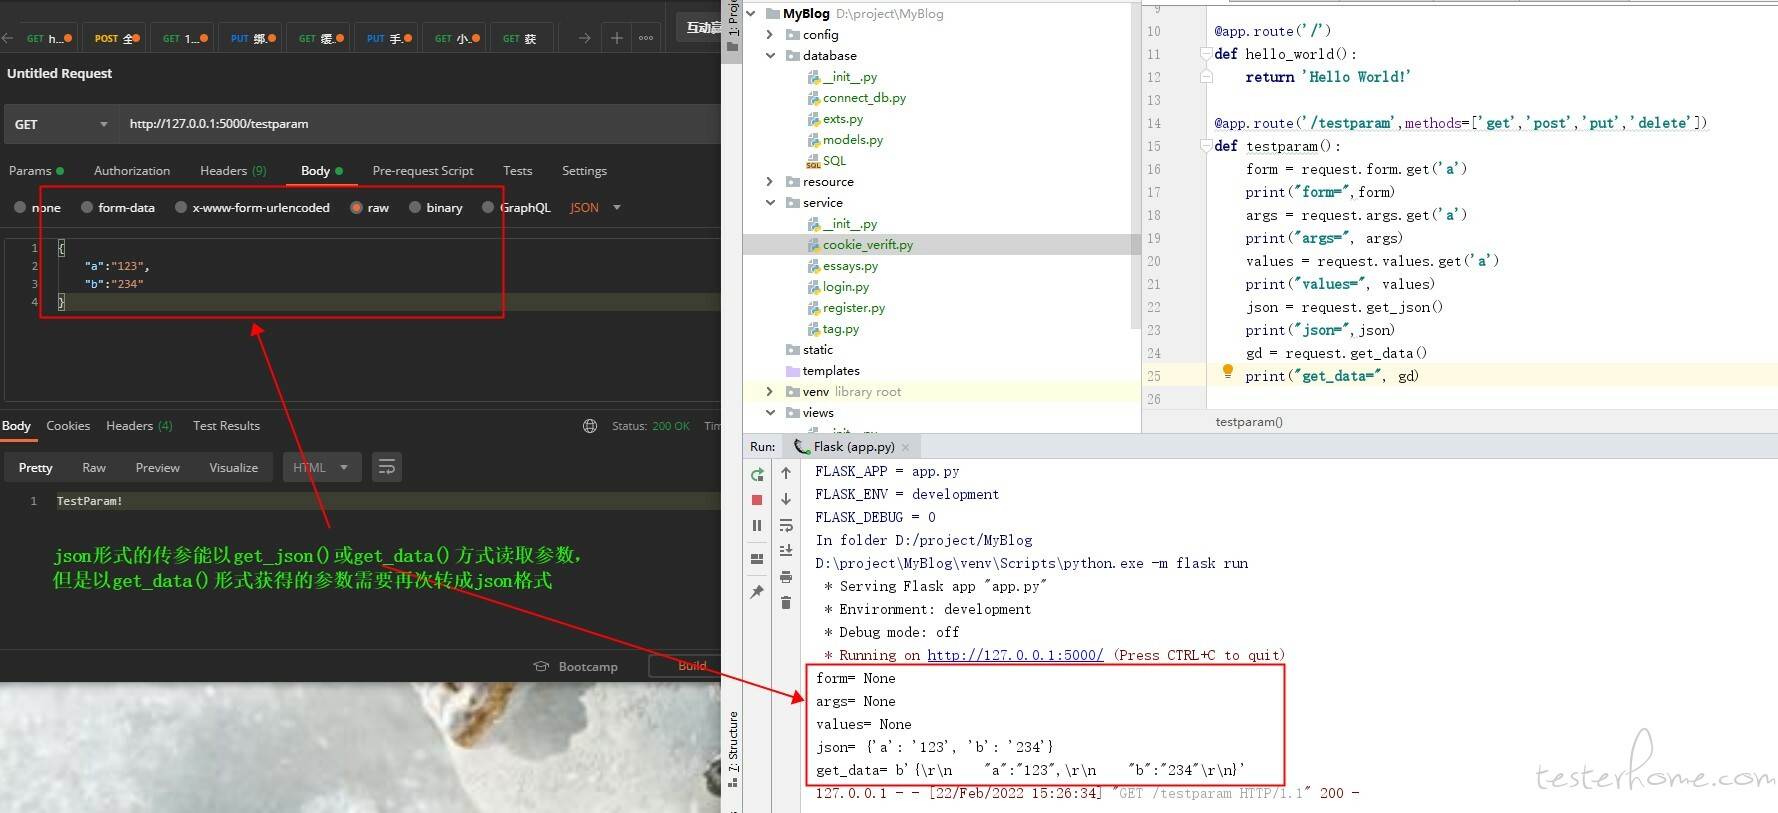Expand the venv library root folder
The height and width of the screenshot is (813, 1778).
point(770,392)
